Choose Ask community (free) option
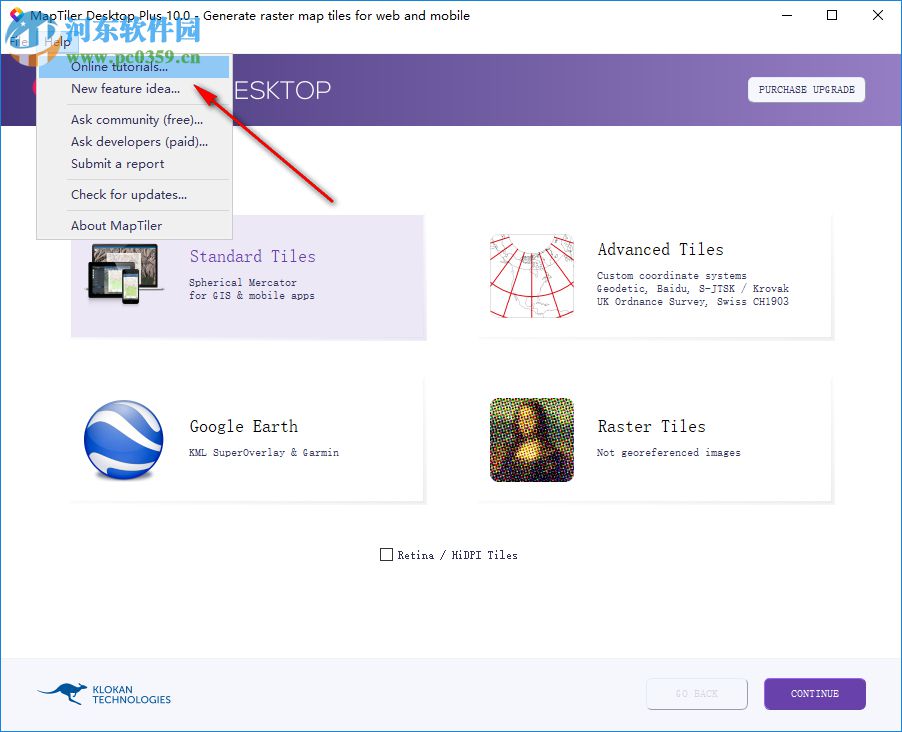The height and width of the screenshot is (732, 902). tap(134, 120)
